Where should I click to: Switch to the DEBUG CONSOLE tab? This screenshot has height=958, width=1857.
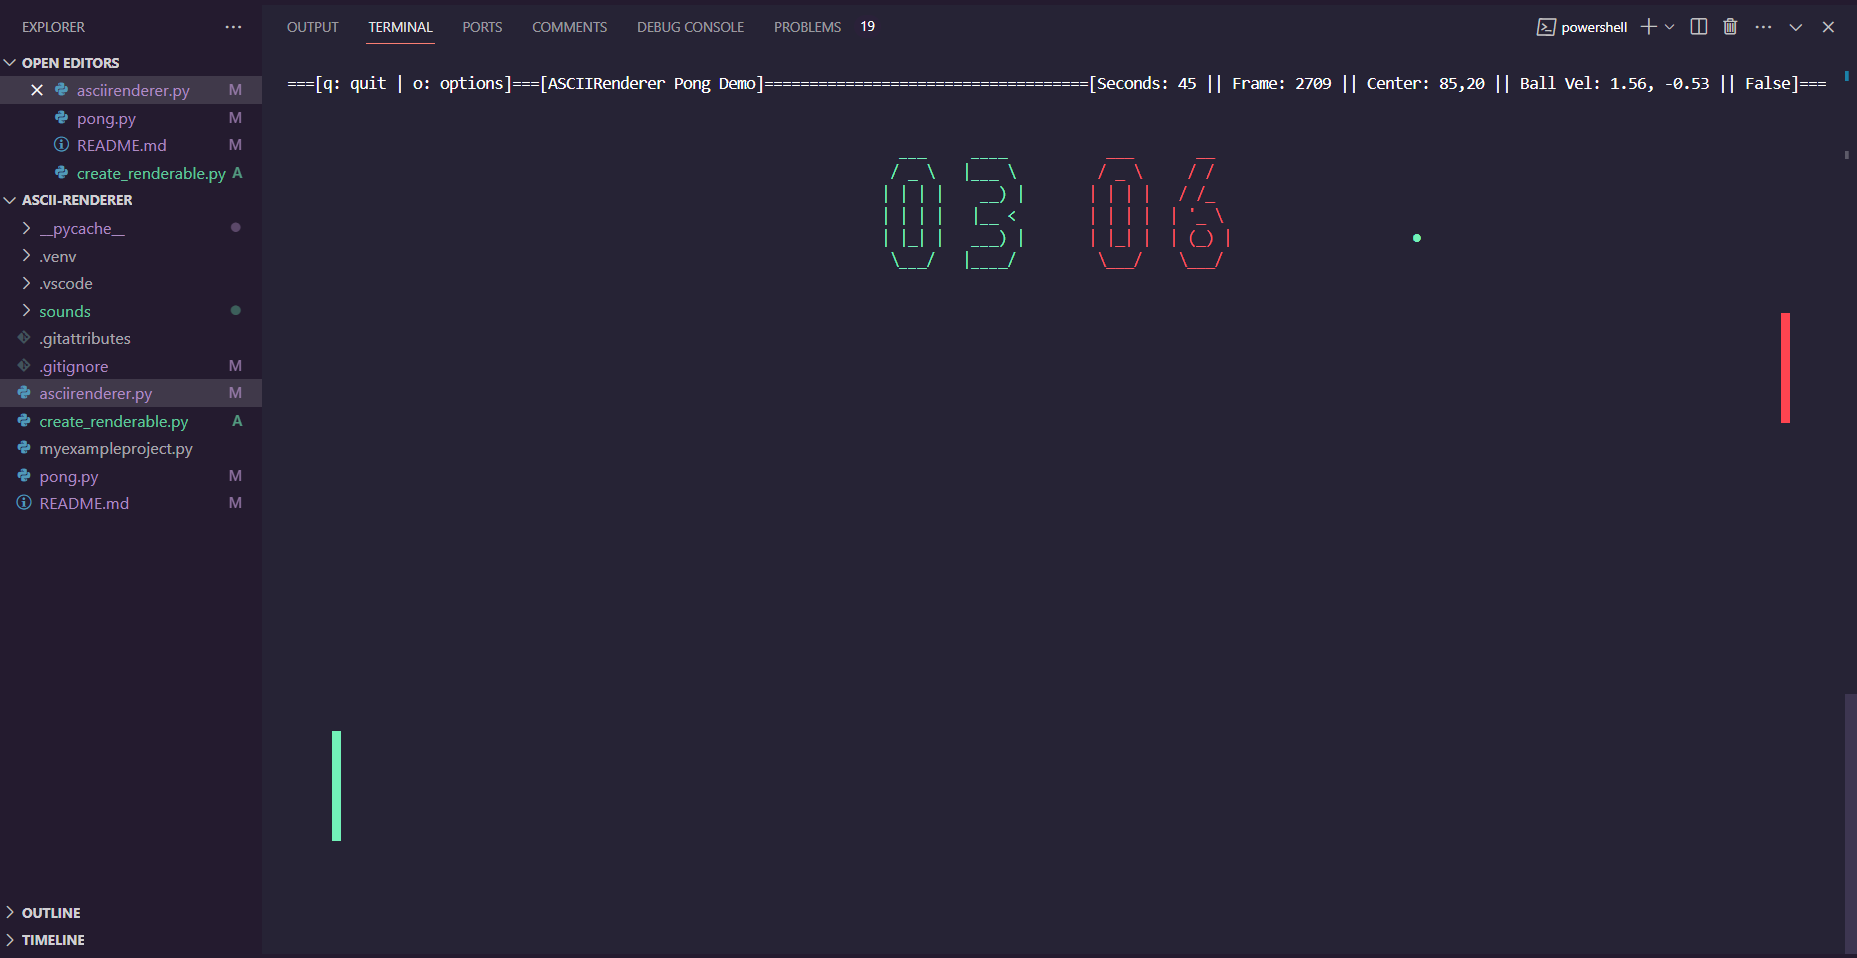click(690, 27)
